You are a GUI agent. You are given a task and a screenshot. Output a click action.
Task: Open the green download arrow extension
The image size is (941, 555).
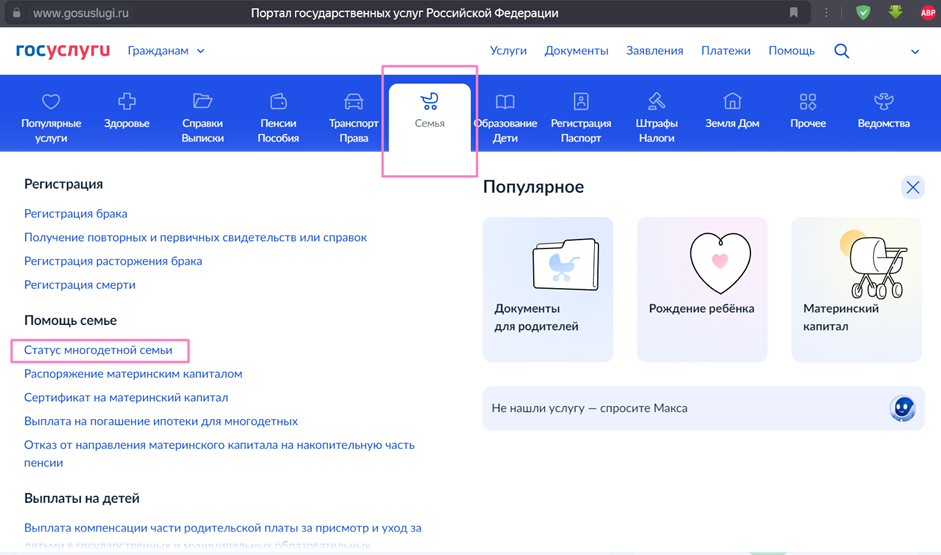pyautogui.click(x=895, y=12)
